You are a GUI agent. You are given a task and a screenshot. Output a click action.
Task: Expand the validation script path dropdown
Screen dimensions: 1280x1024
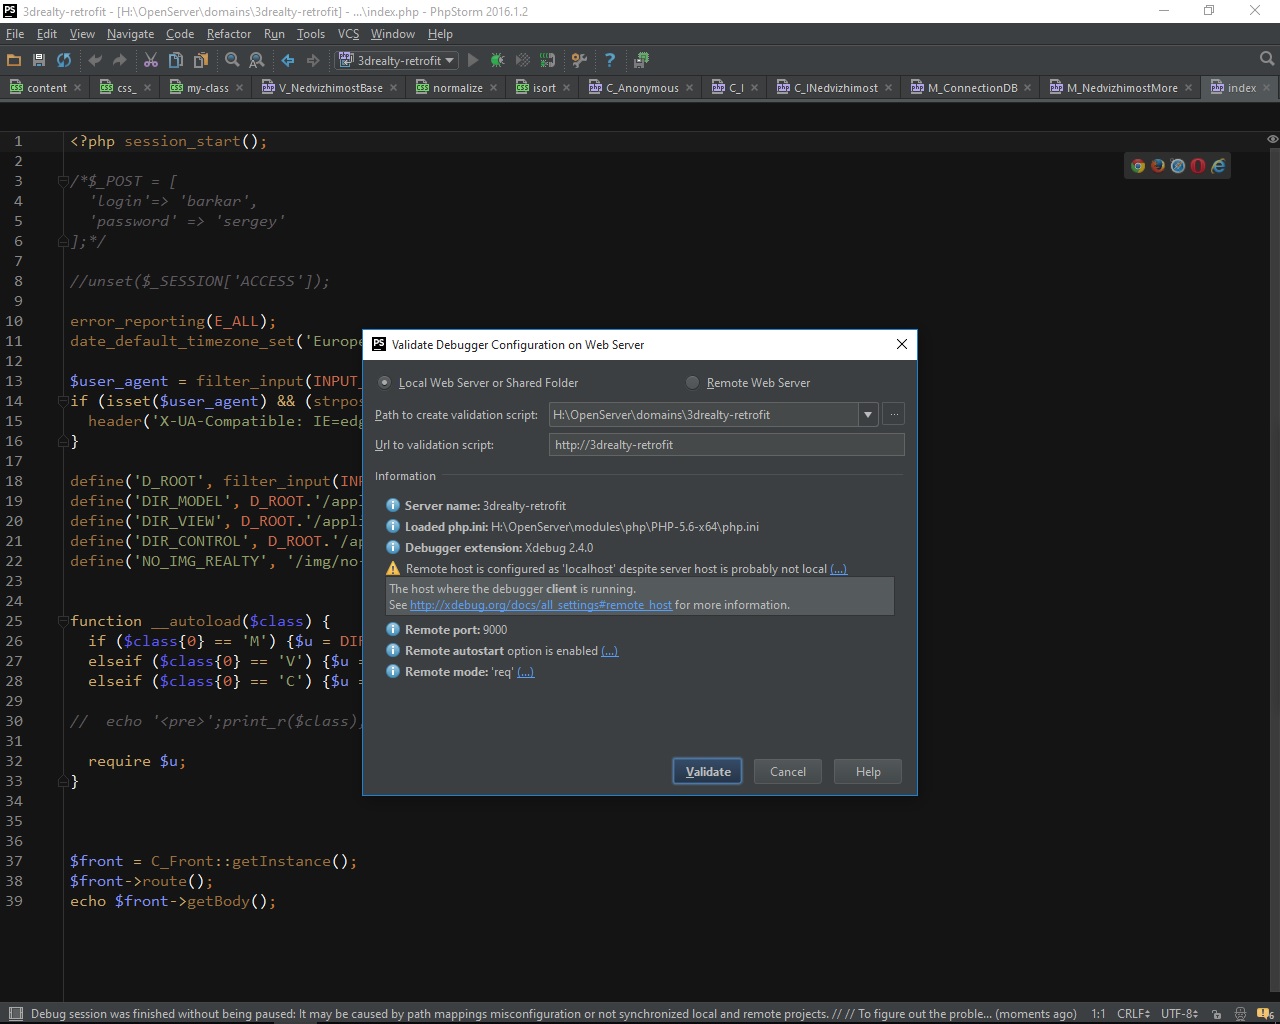click(867, 415)
